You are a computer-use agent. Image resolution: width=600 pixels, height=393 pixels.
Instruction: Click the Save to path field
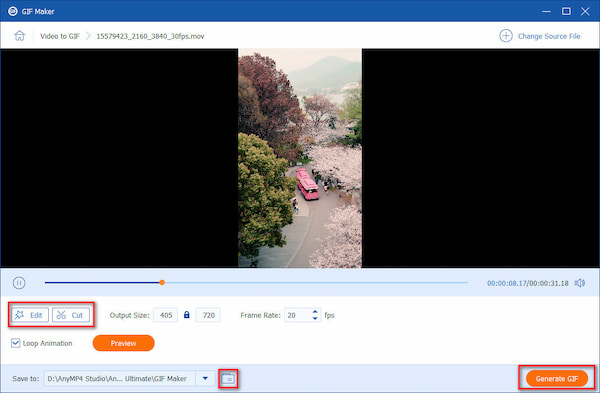(119, 378)
